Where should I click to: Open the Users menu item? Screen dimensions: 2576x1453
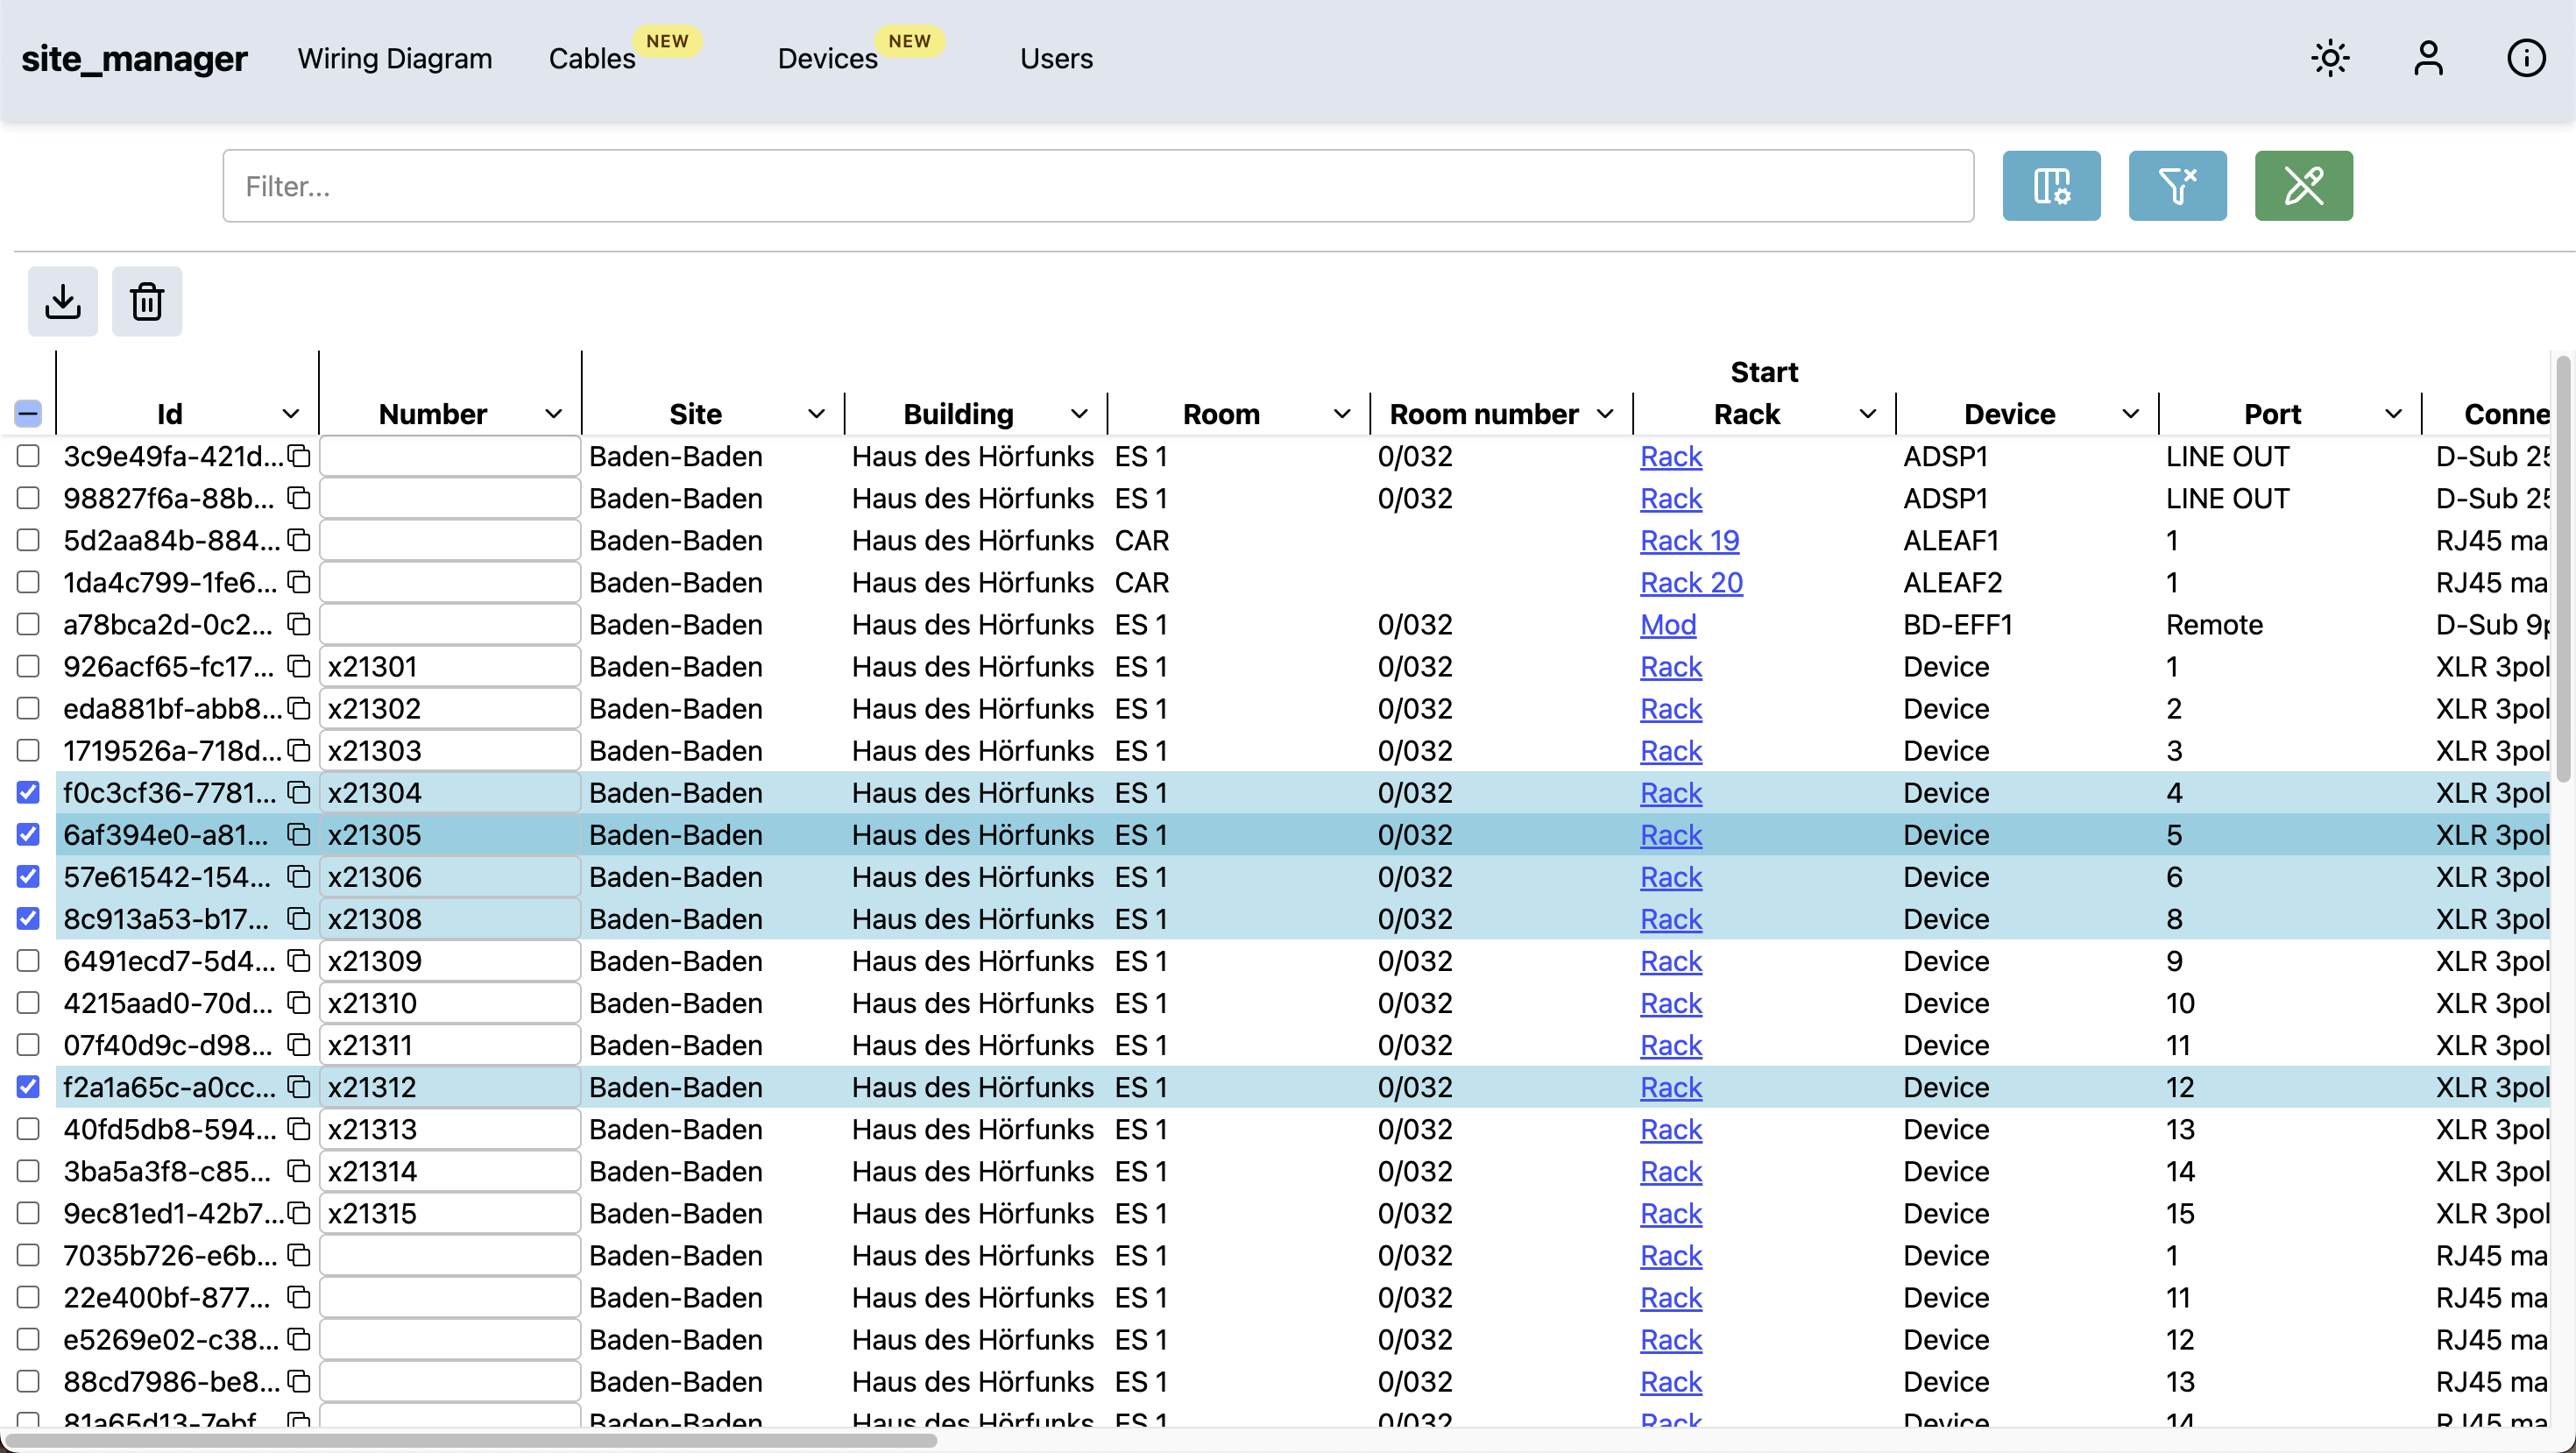(1056, 58)
